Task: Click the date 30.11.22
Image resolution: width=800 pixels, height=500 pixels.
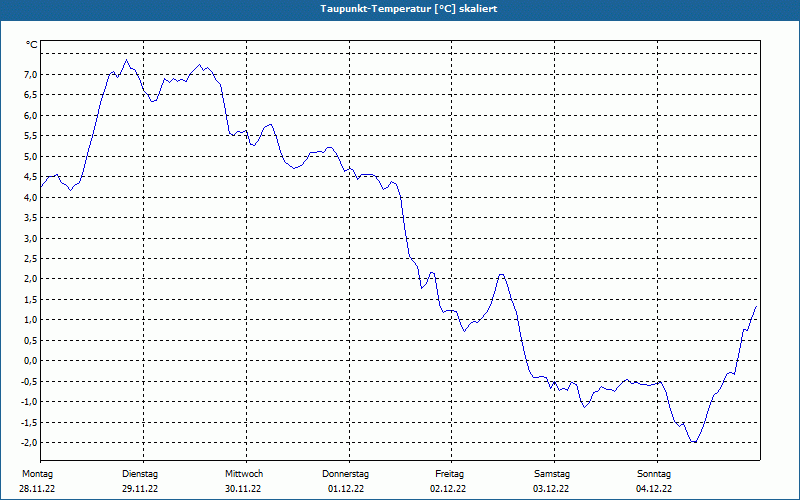Action: 243,489
